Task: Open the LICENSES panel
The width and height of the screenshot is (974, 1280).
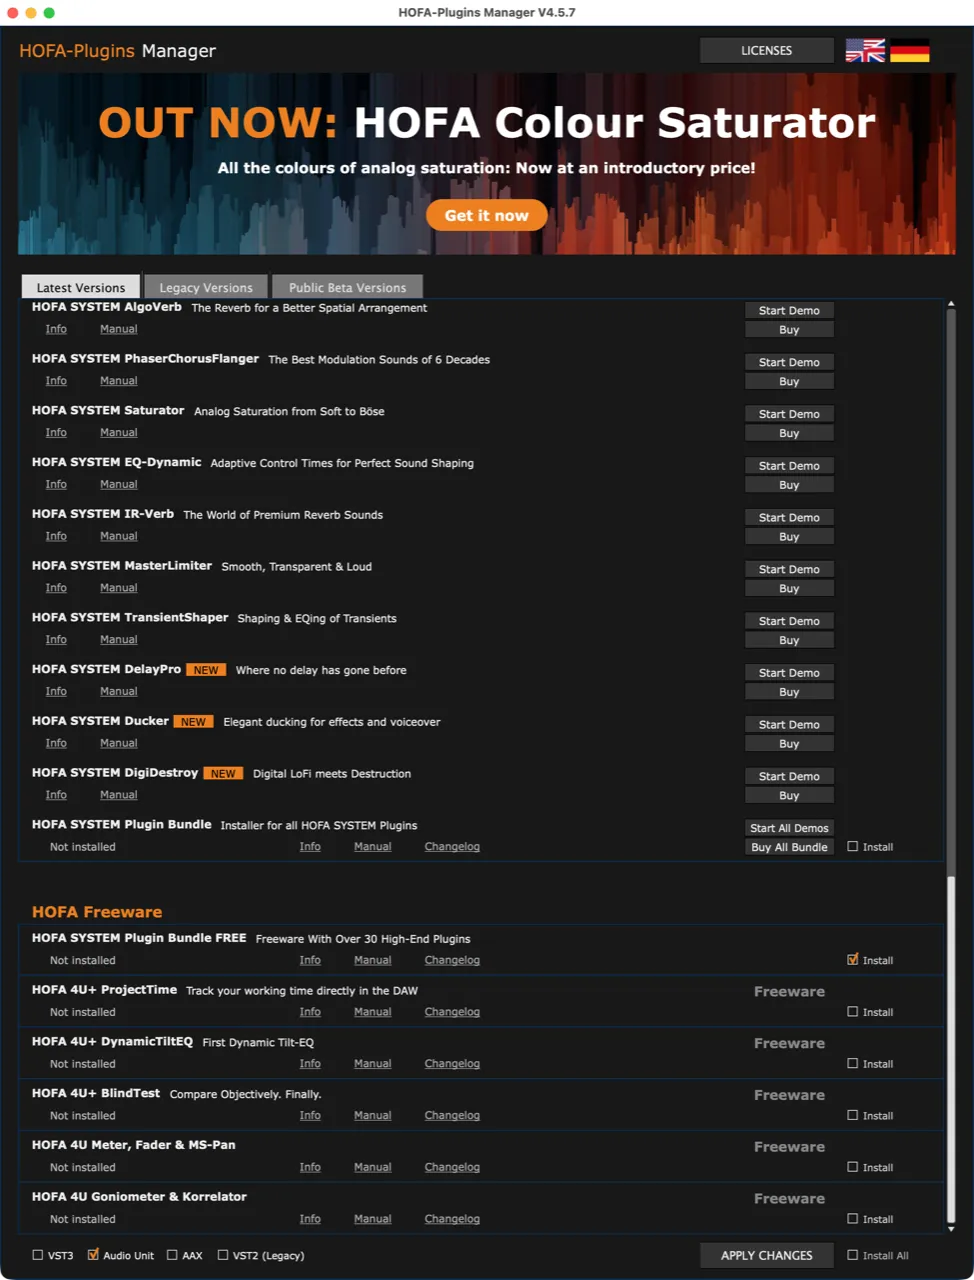Action: point(766,49)
